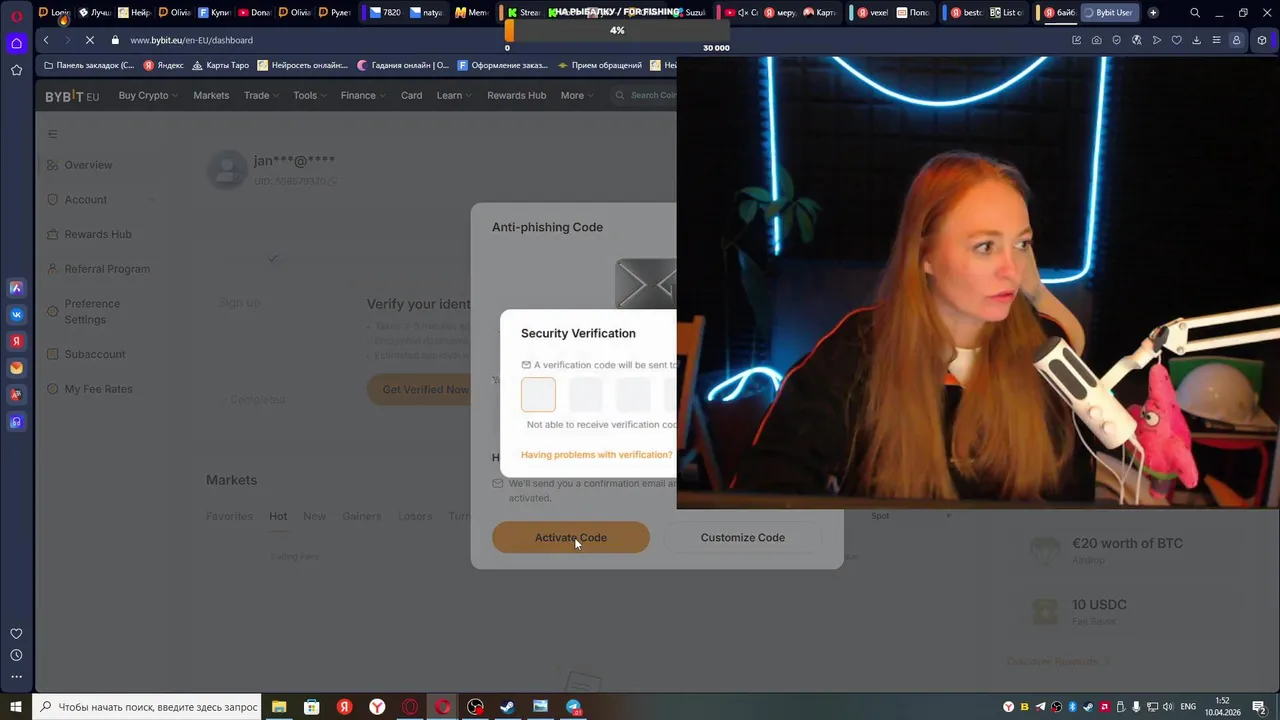The height and width of the screenshot is (720, 1280).
Task: Switch to the Favorites markets tab
Action: (x=229, y=516)
